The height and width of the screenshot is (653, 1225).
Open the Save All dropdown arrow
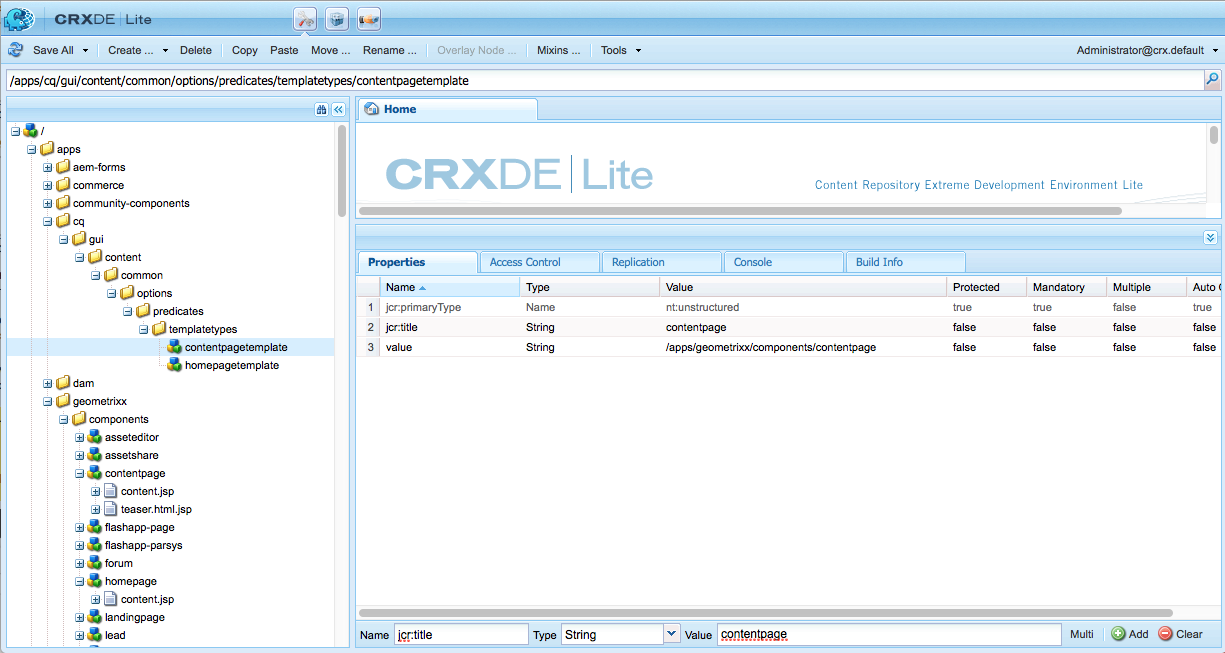[x=85, y=50]
